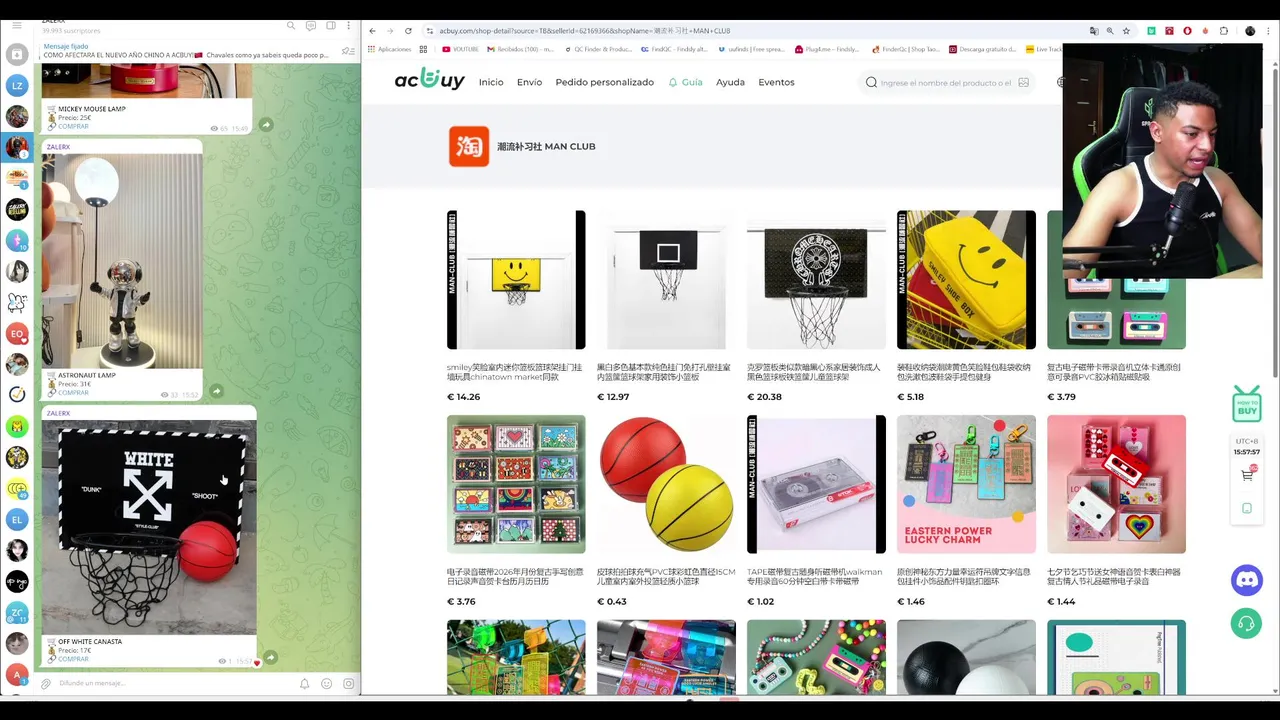Open the channel comments icon in Telegram
This screenshot has height=720, width=1280.
coord(312,26)
